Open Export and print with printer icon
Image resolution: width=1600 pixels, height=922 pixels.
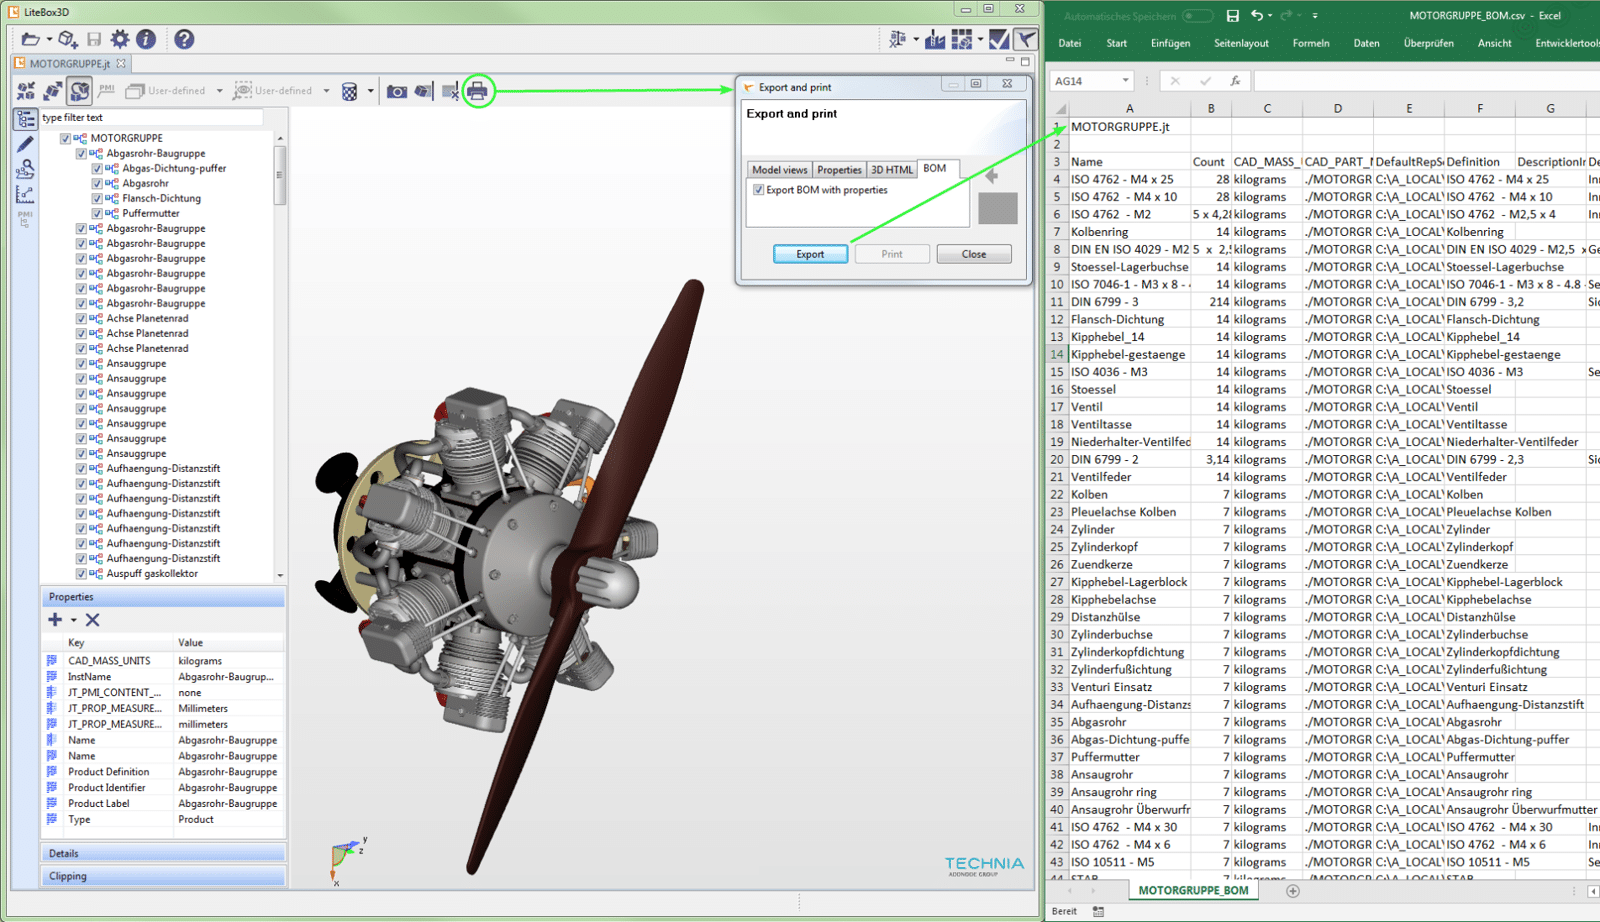pyautogui.click(x=478, y=92)
